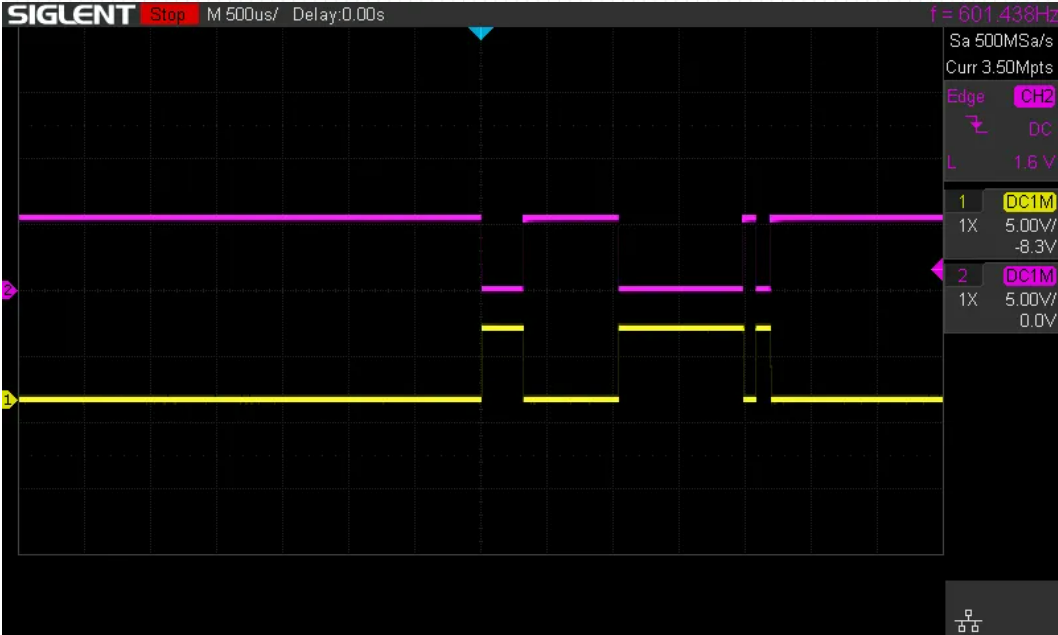
Task: Toggle channel 1 via yellow DC1M label
Action: pyautogui.click(x=1030, y=202)
